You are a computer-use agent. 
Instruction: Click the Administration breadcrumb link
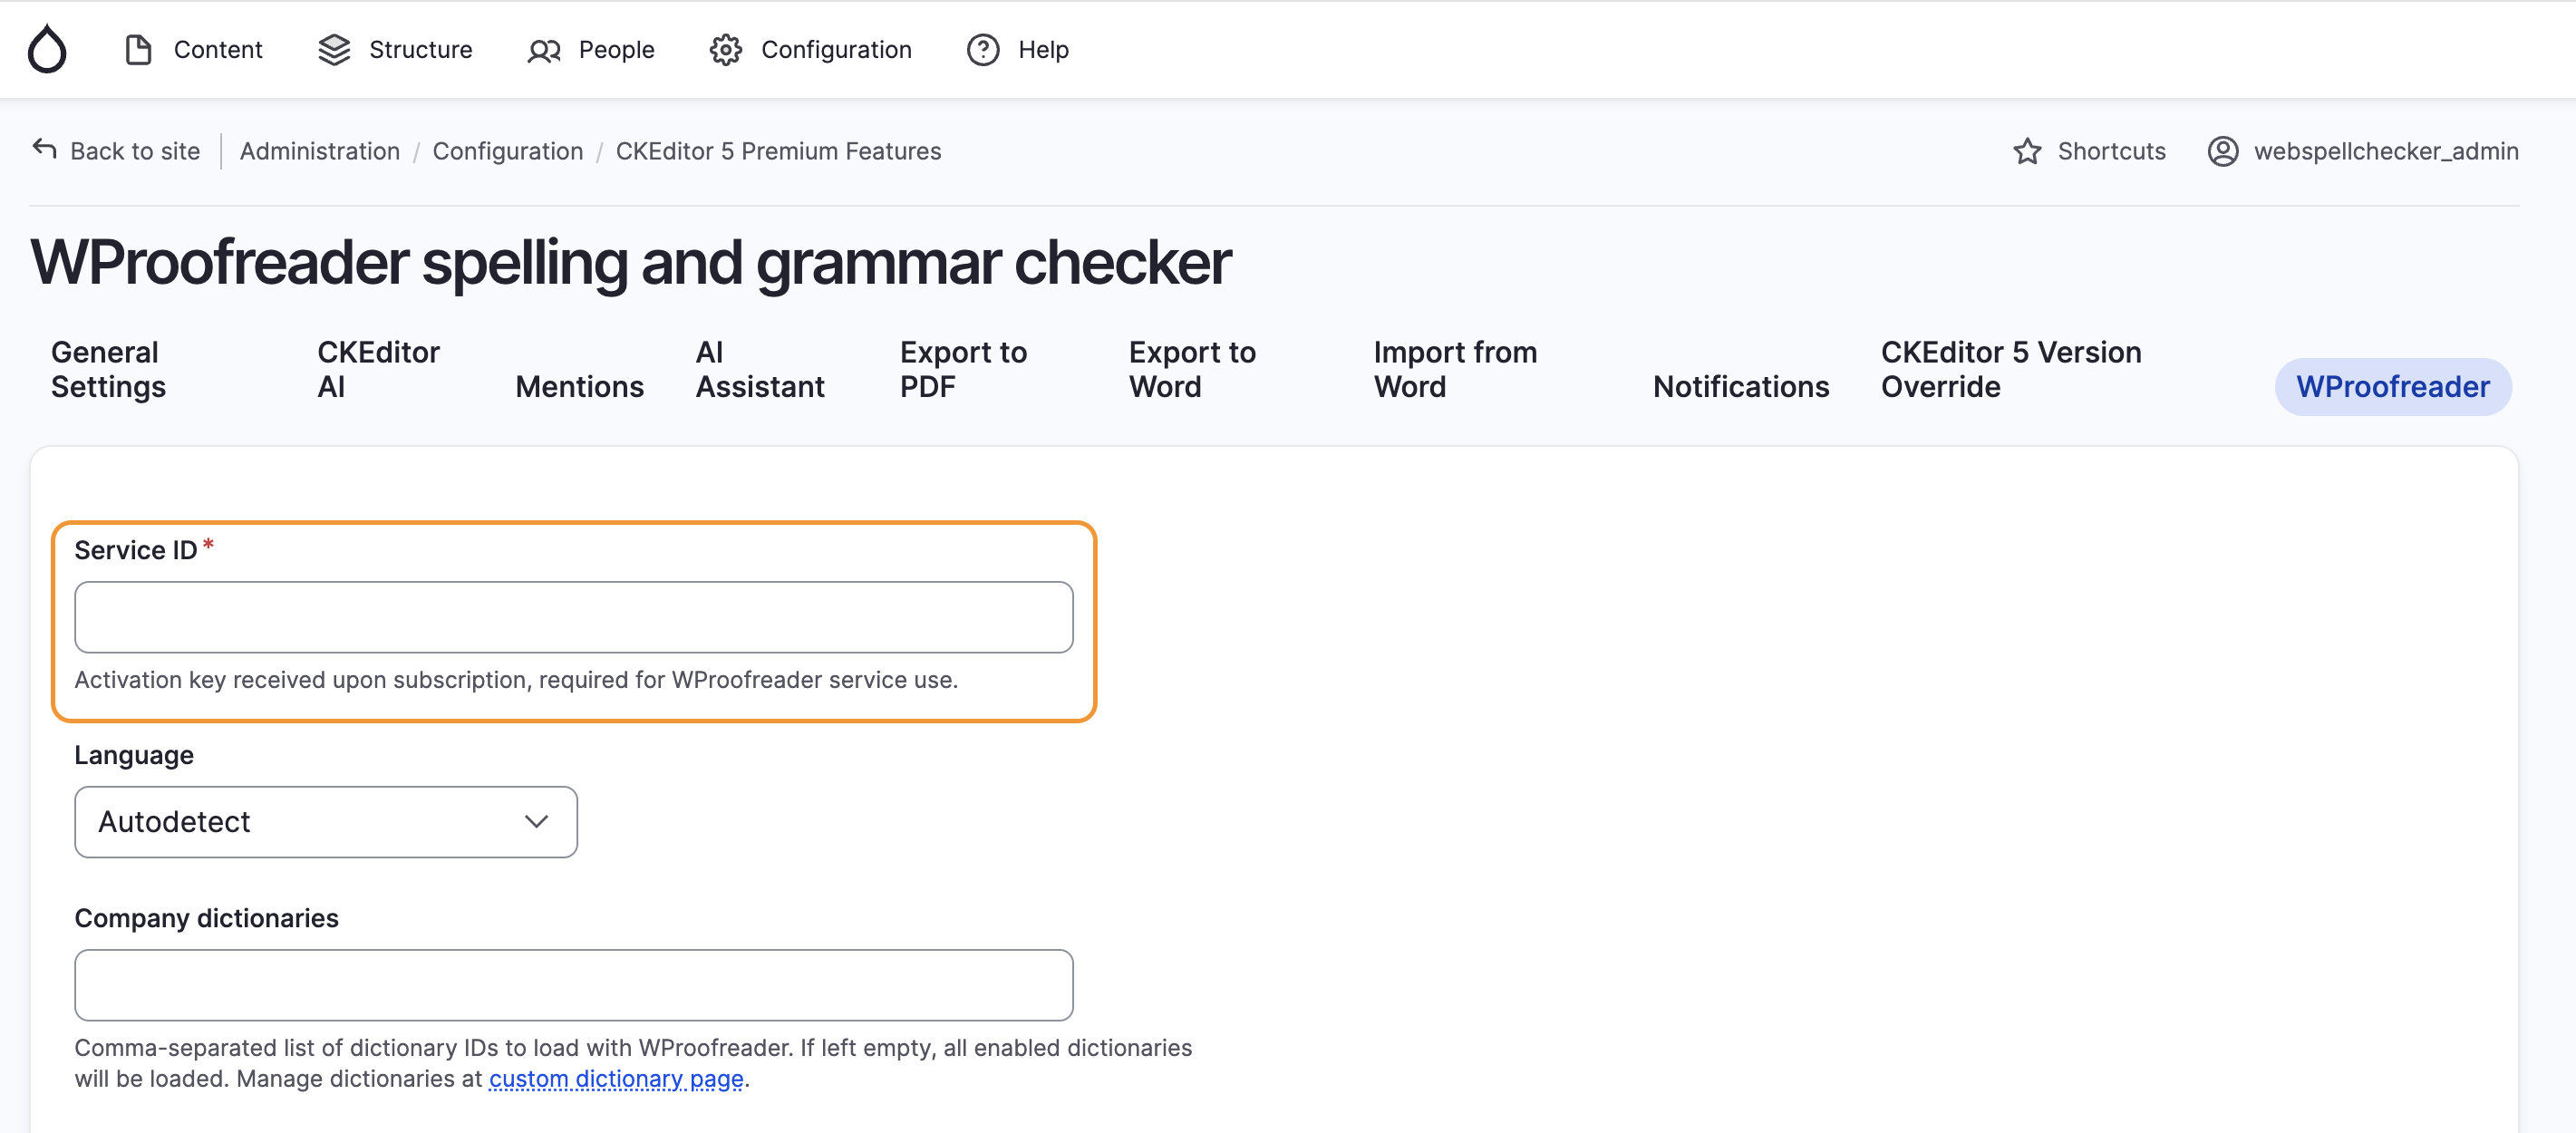coord(319,151)
